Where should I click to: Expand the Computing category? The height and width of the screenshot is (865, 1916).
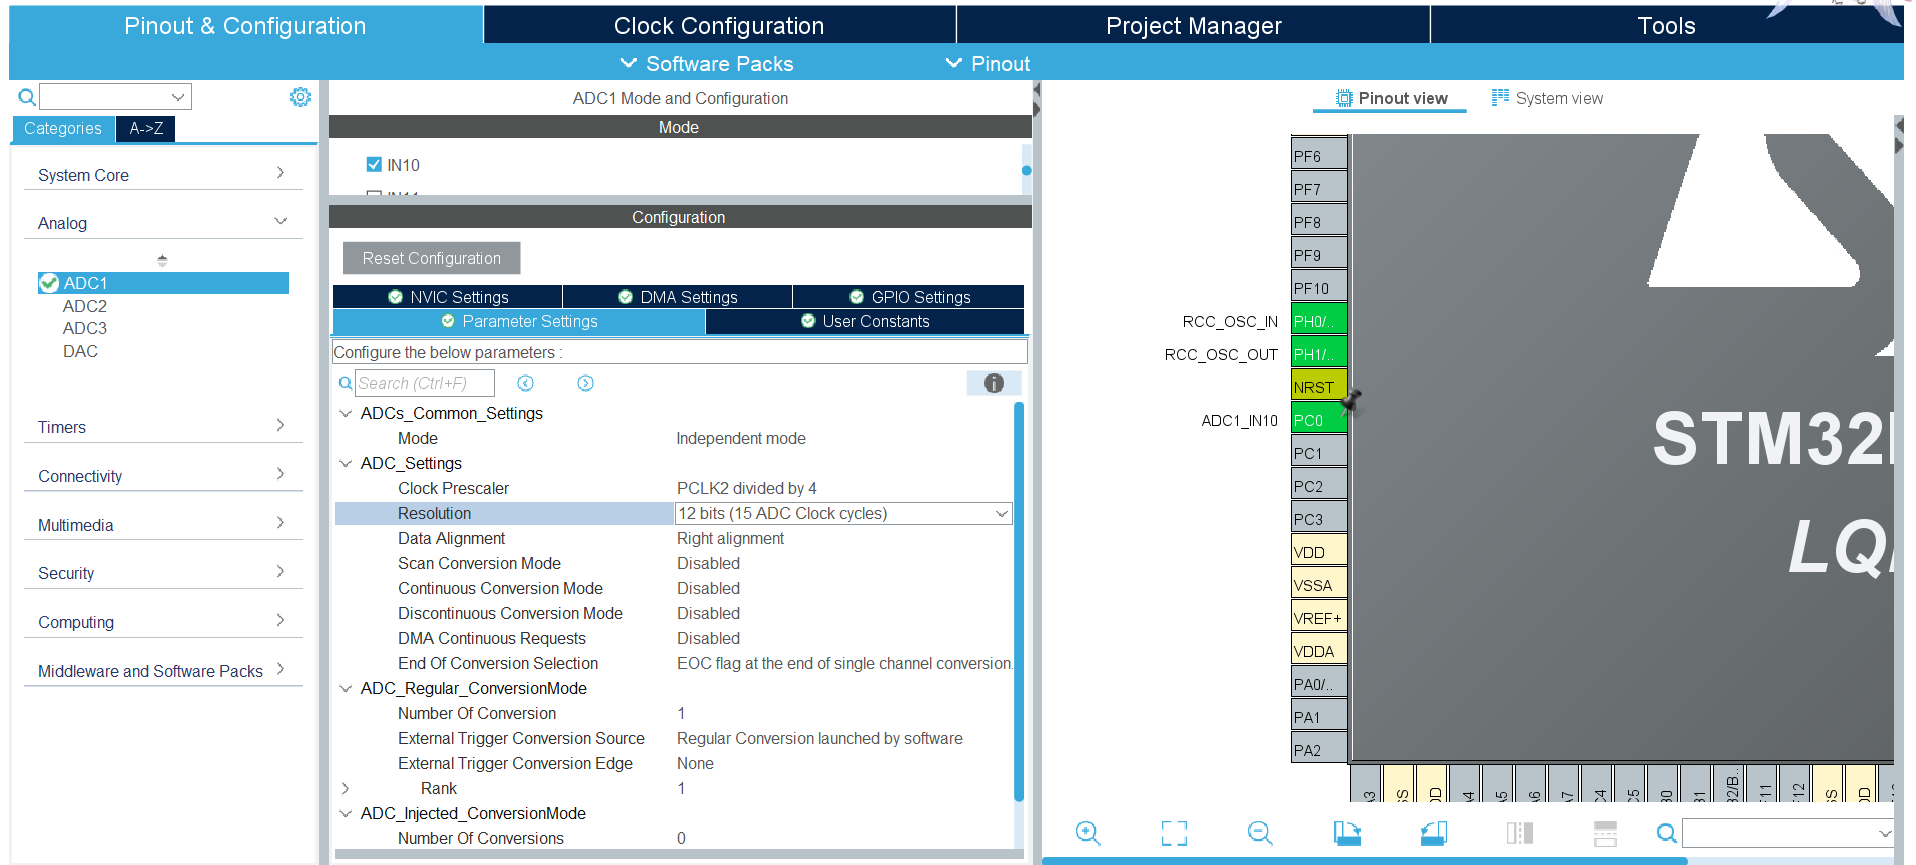[x=163, y=621]
